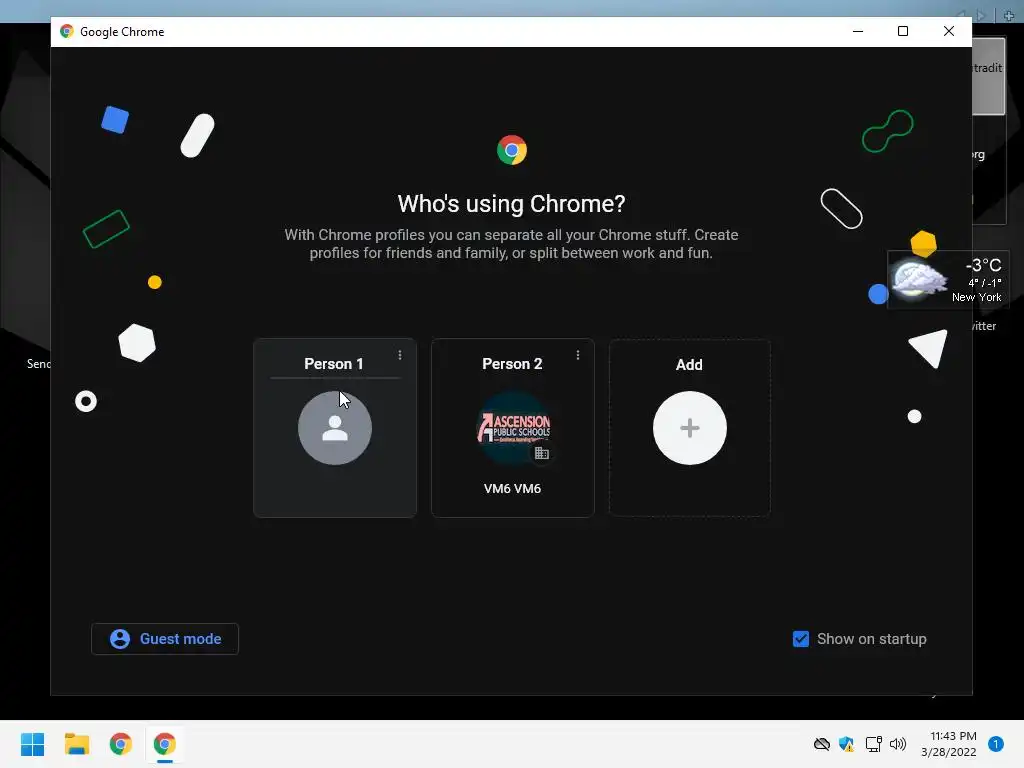Open the Person 2 three-dot menu

pyautogui.click(x=577, y=355)
